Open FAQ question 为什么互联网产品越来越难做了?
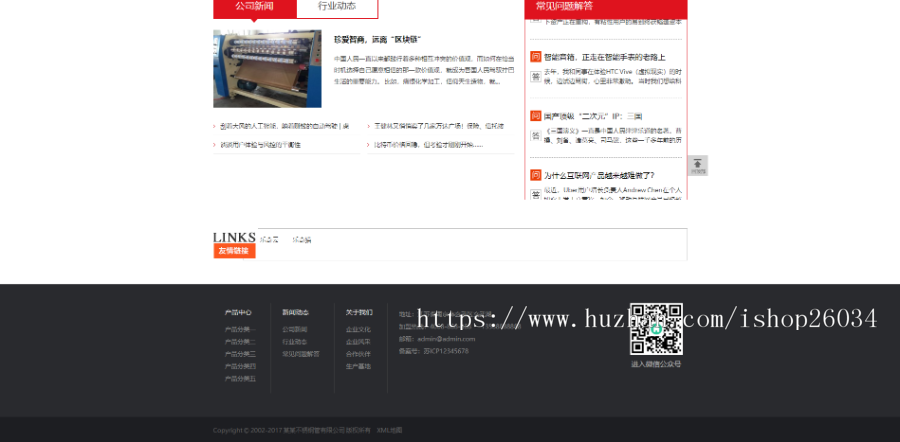The width and height of the screenshot is (900, 442). coord(599,175)
